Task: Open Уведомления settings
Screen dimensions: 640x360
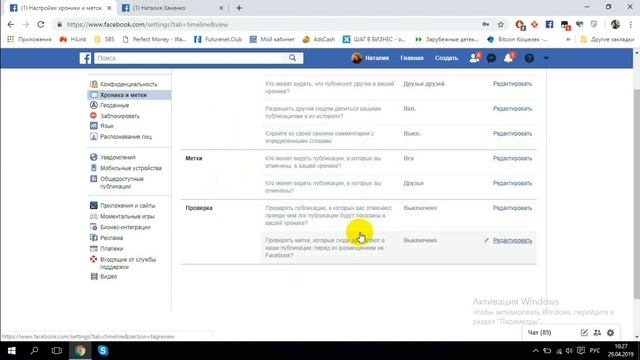Action: tap(118, 157)
